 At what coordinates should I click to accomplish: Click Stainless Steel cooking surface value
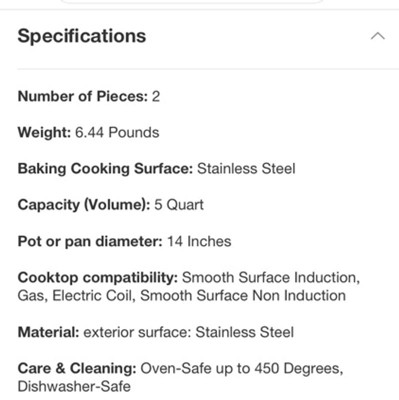(246, 169)
